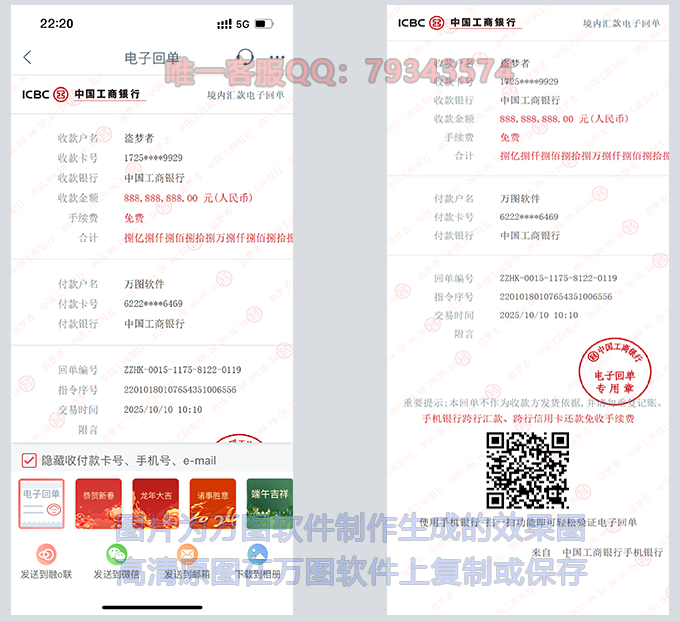Screen dimensions: 680x621
Task: Tap the red 手机银行跨行汇款 fee notice
Action: click(x=527, y=418)
